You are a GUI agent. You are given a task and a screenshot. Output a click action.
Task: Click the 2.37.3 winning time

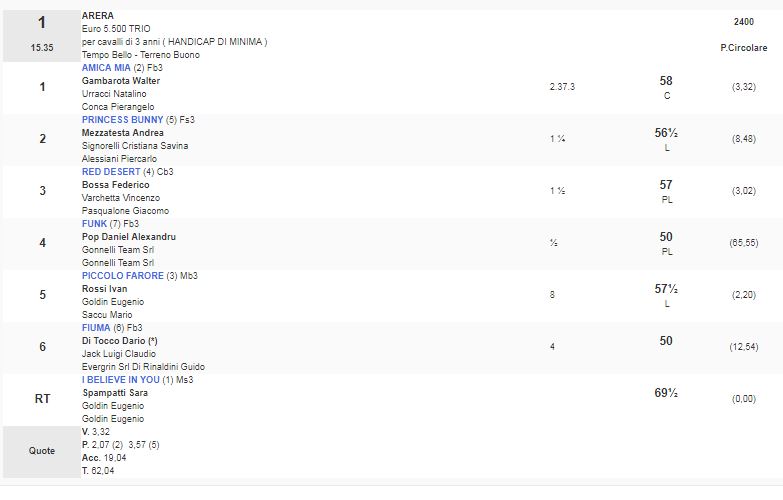click(x=562, y=87)
